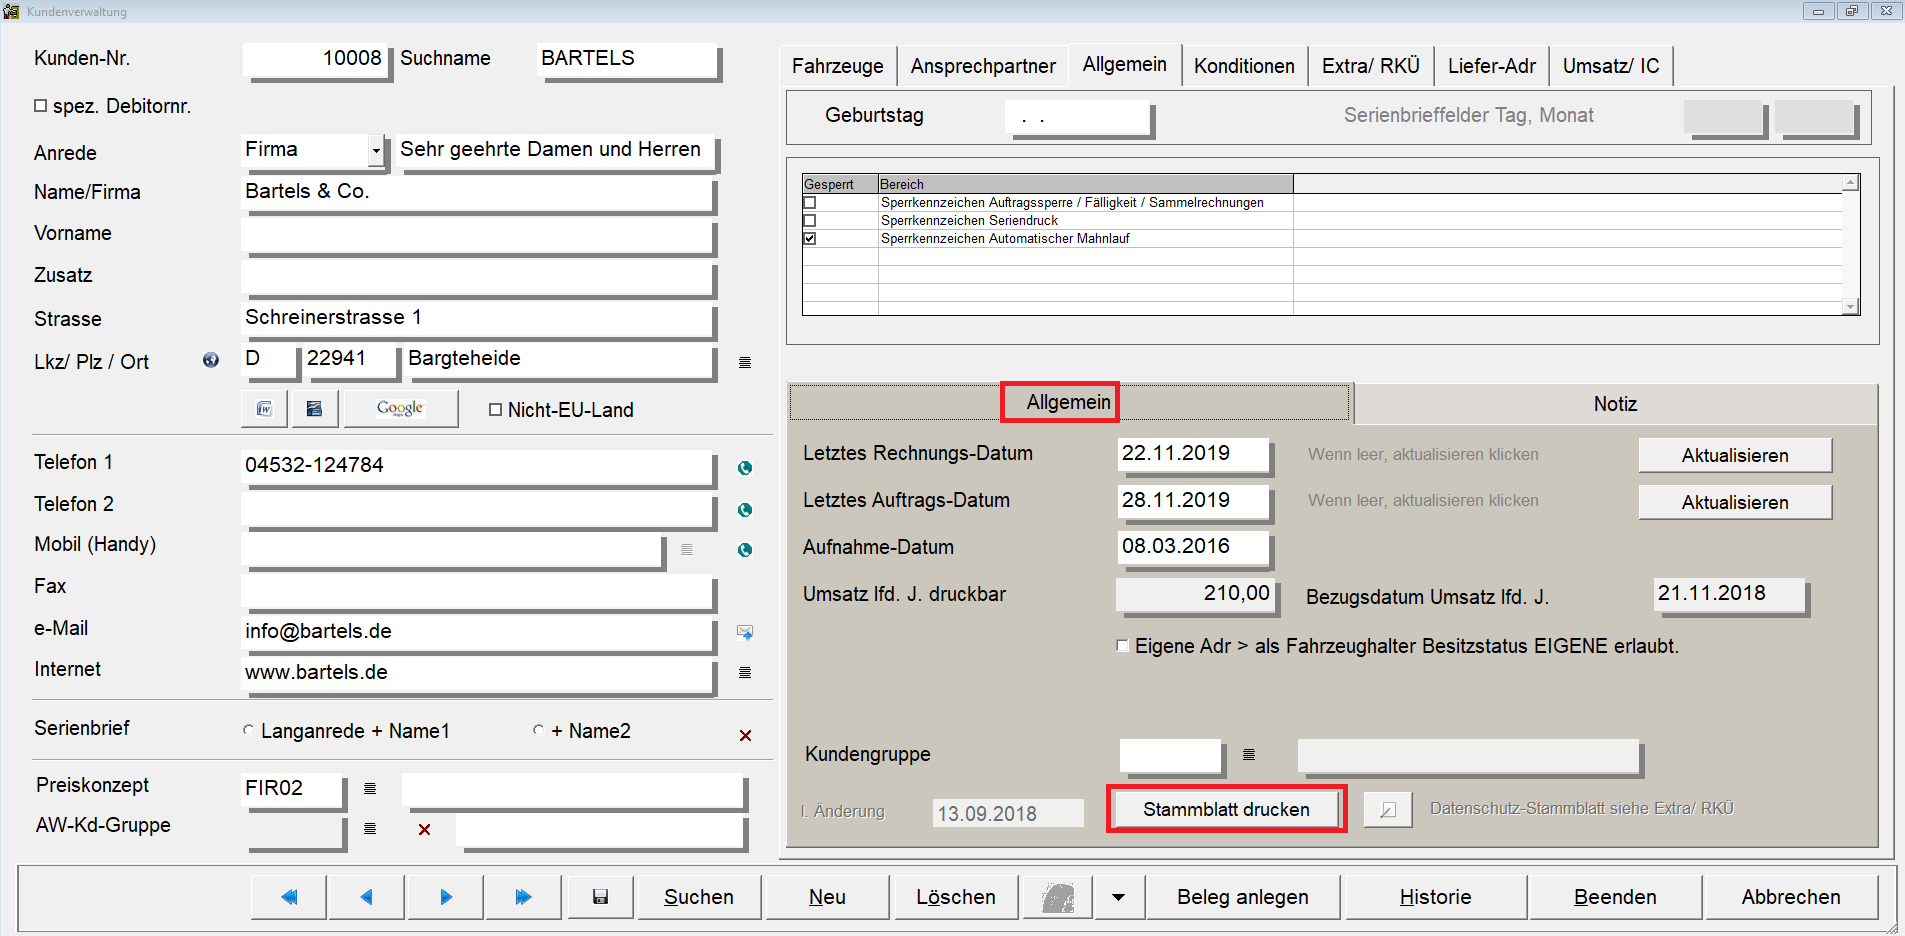Toggle the spez. Debitornr. checkbox

point(41,105)
